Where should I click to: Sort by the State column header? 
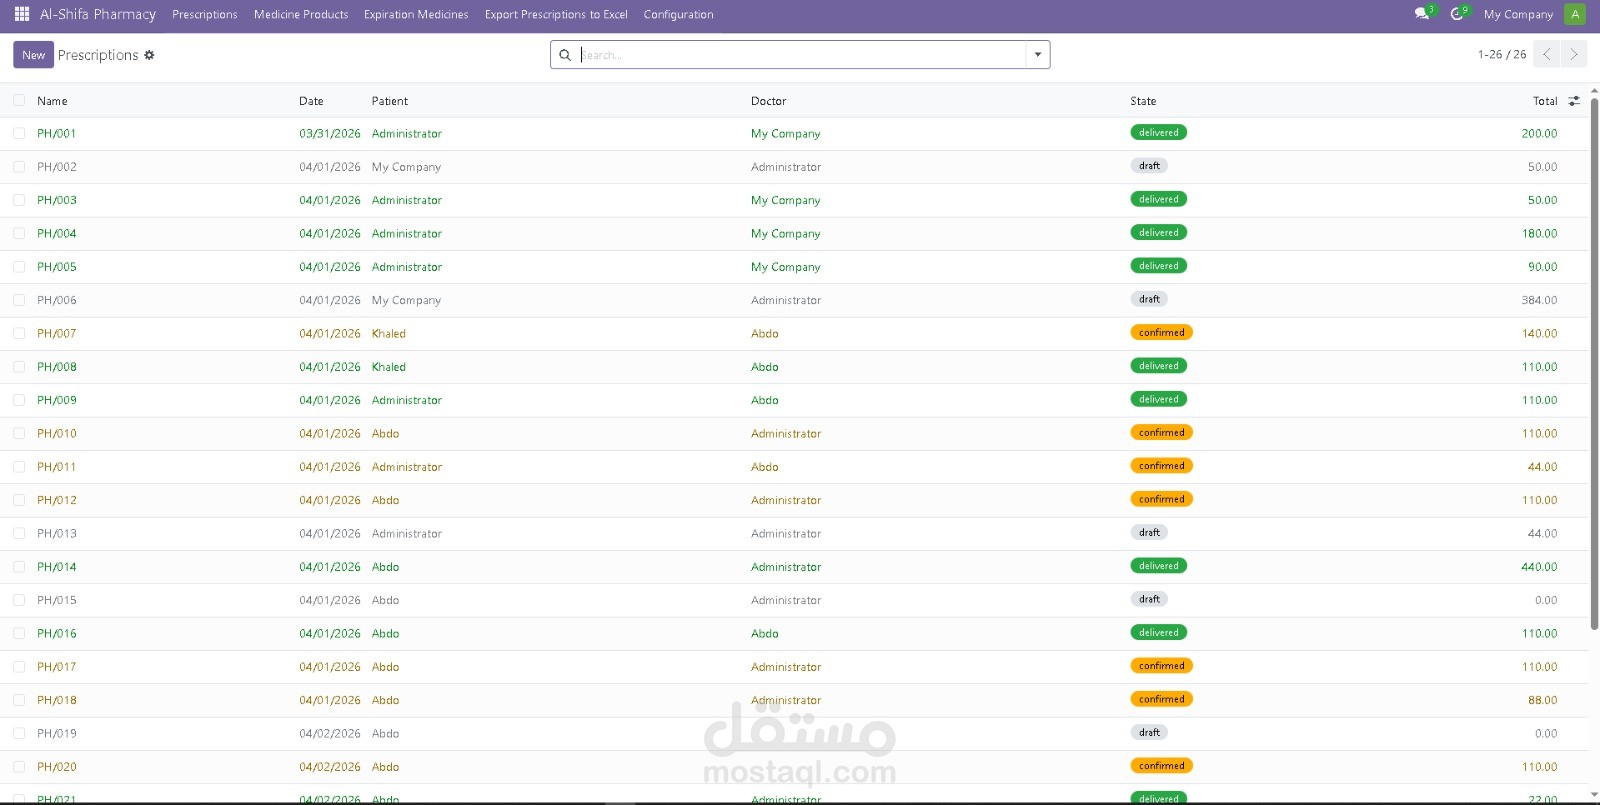(x=1143, y=101)
